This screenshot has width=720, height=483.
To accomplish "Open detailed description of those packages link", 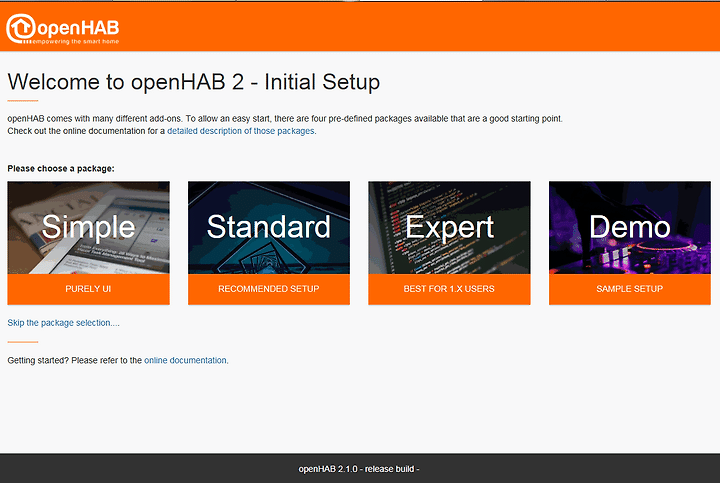I will point(241,131).
